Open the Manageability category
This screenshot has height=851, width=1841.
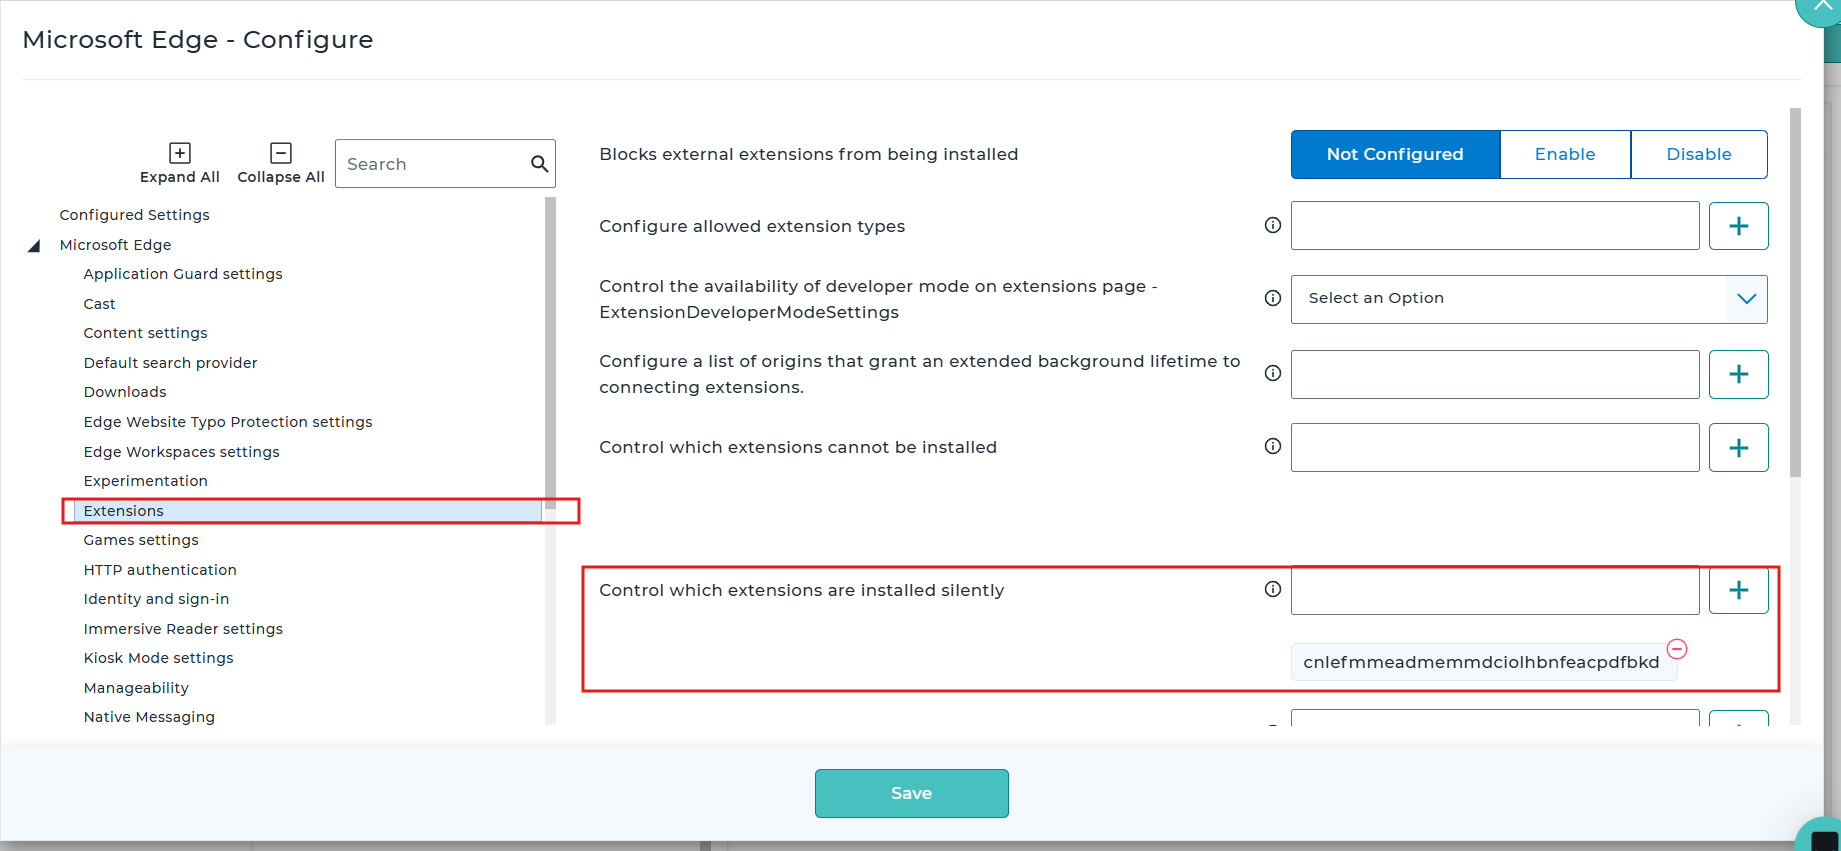[136, 688]
